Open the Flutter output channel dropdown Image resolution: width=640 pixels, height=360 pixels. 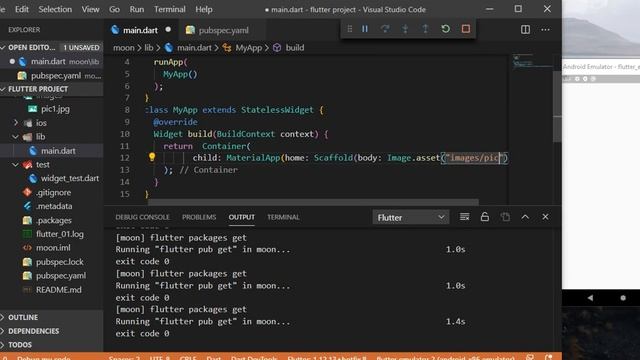[x=411, y=218]
